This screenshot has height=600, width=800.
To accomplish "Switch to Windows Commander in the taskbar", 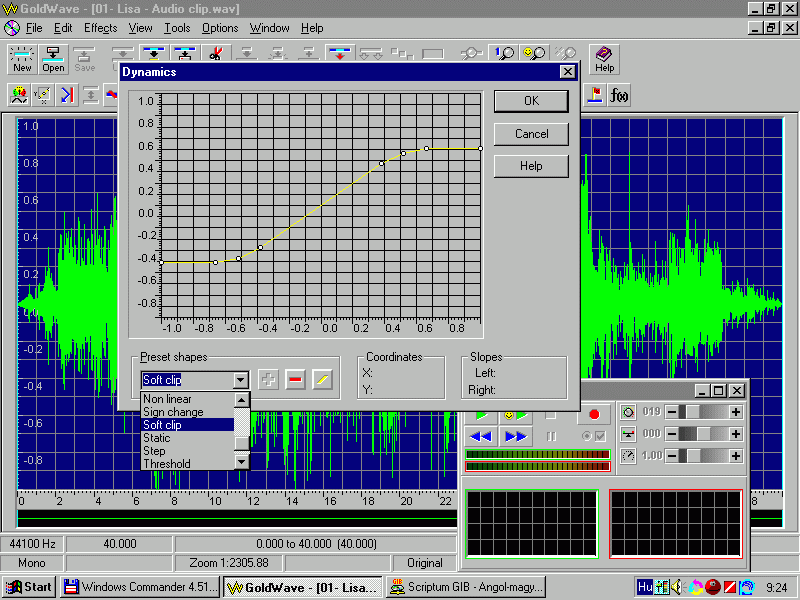I will (x=140, y=587).
